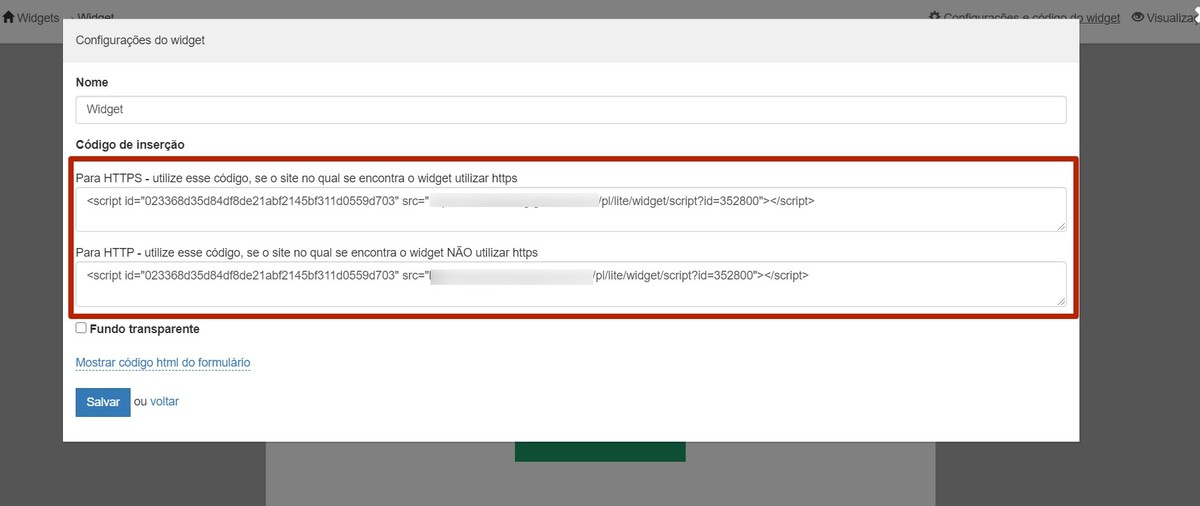1200x506 pixels.
Task: Click the Código de inserção label
Action: point(130,145)
